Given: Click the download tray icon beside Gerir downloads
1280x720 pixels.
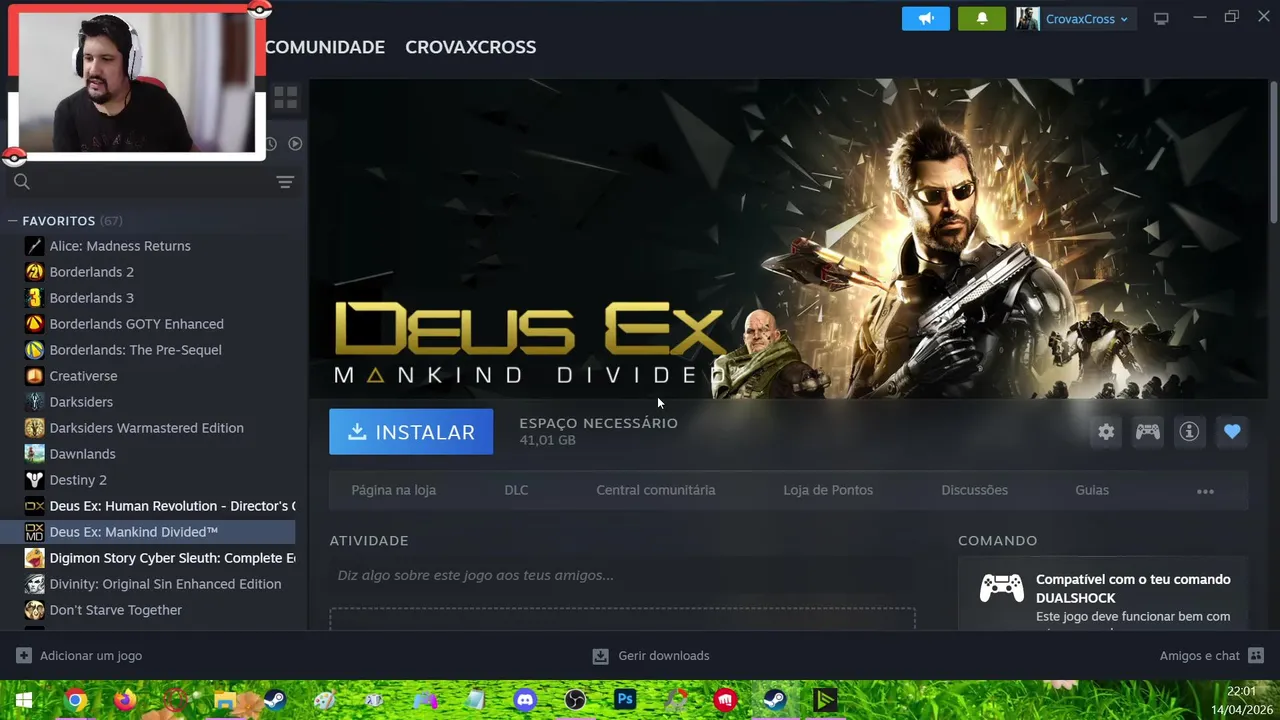Looking at the screenshot, I should [x=600, y=656].
